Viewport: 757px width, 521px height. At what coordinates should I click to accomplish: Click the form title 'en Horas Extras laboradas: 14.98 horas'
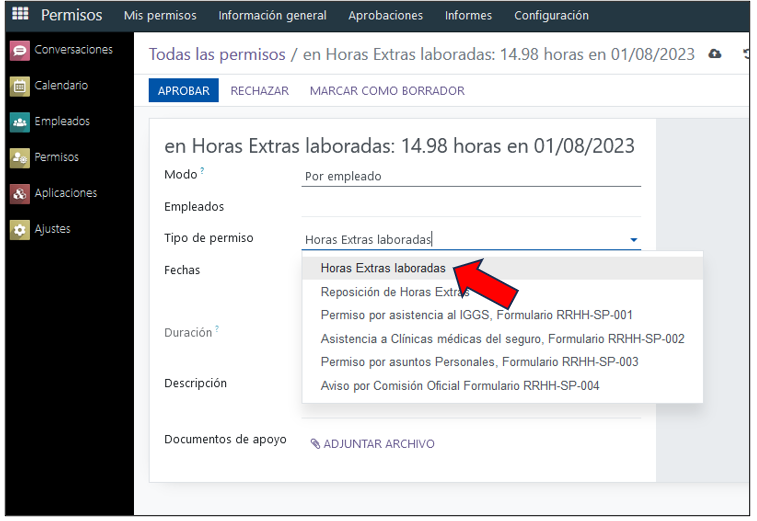pyautogui.click(x=399, y=146)
